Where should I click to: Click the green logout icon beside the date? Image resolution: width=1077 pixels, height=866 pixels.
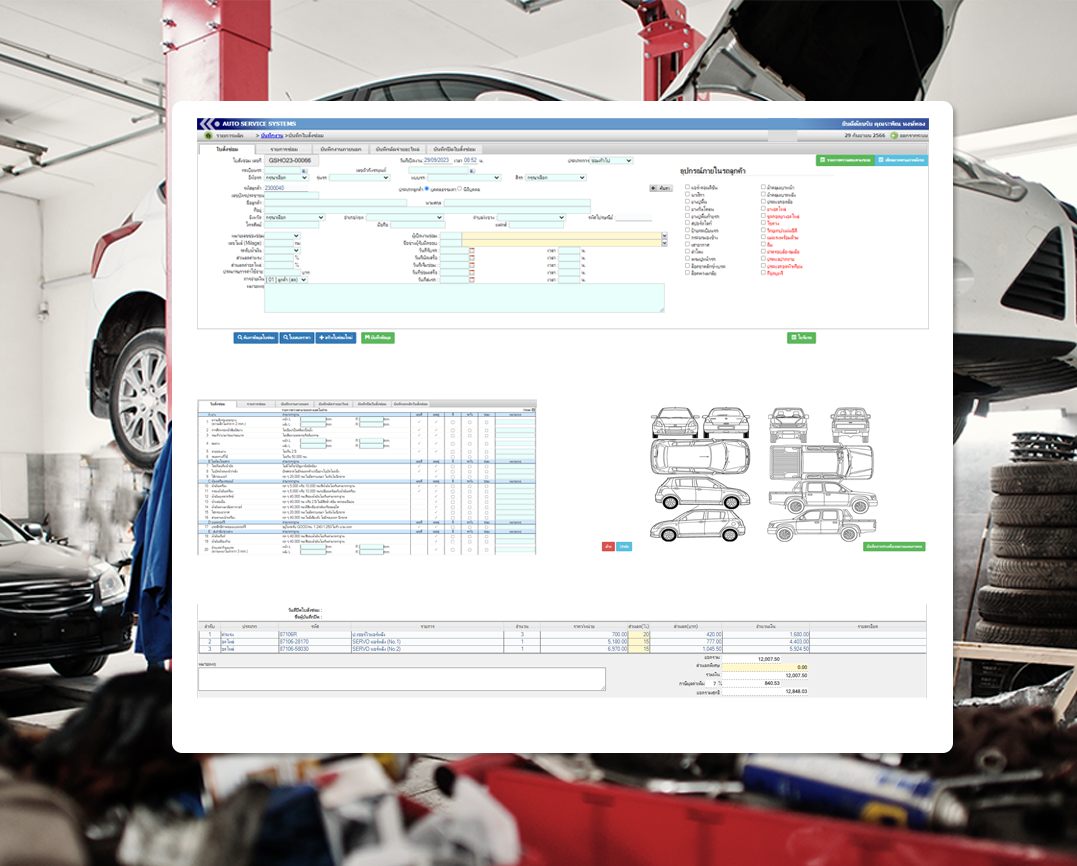[x=894, y=136]
